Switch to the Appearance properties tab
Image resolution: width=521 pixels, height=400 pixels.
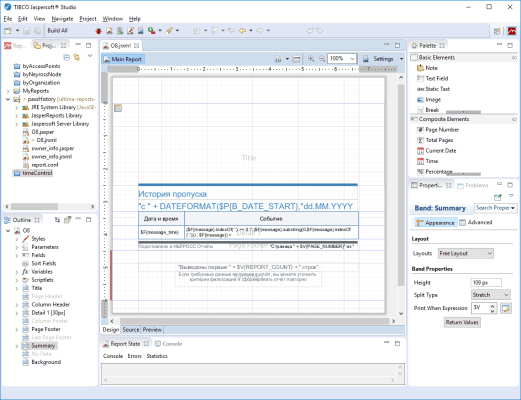coord(435,222)
